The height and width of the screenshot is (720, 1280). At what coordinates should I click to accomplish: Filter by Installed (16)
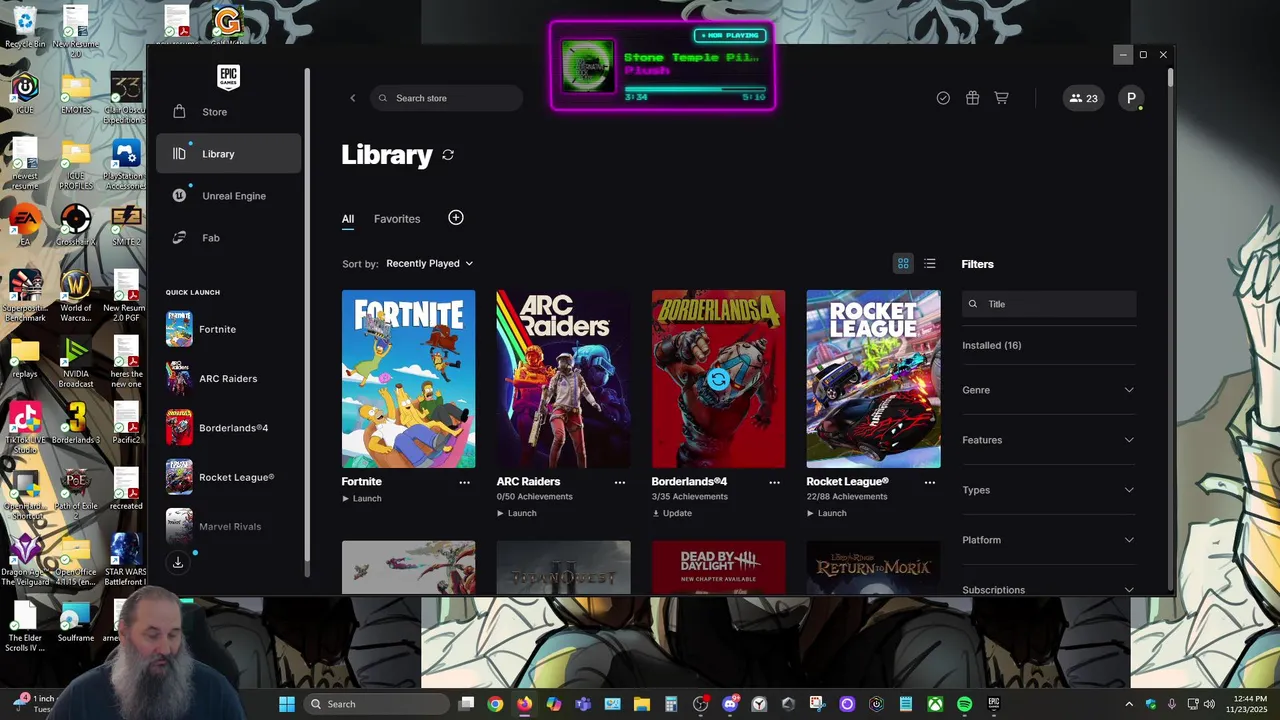click(991, 346)
